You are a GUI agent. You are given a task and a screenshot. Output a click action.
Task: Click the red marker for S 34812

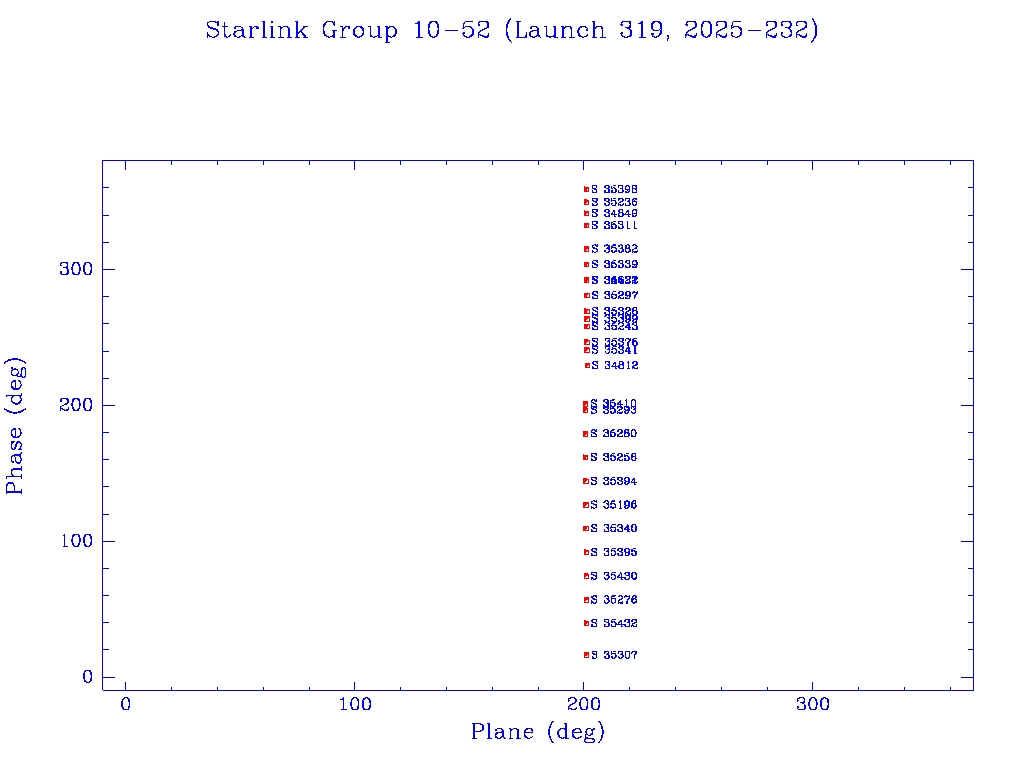pos(587,365)
